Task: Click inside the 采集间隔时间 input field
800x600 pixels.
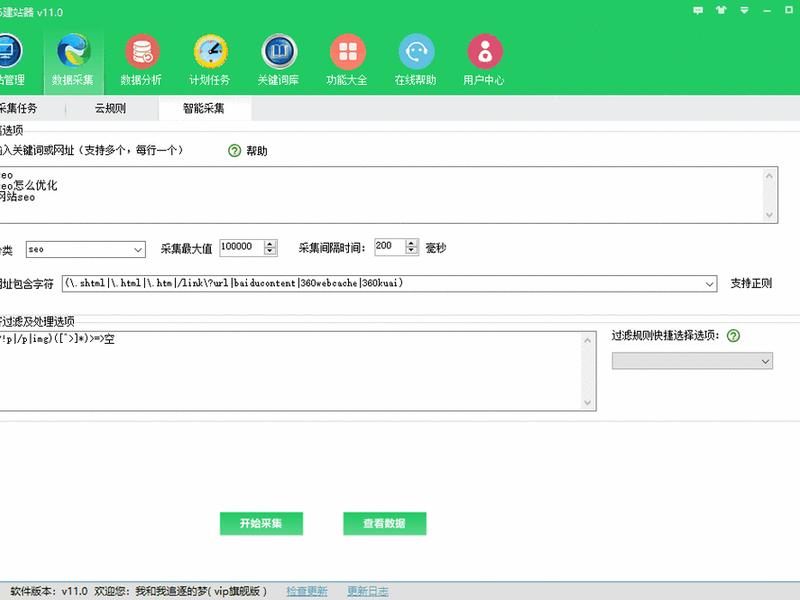Action: point(390,247)
